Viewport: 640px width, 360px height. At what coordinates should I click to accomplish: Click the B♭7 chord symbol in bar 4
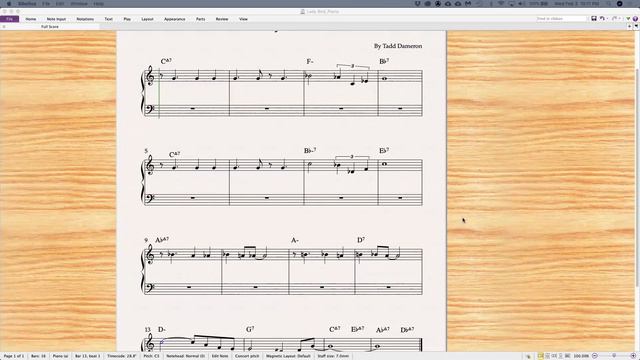pos(384,61)
